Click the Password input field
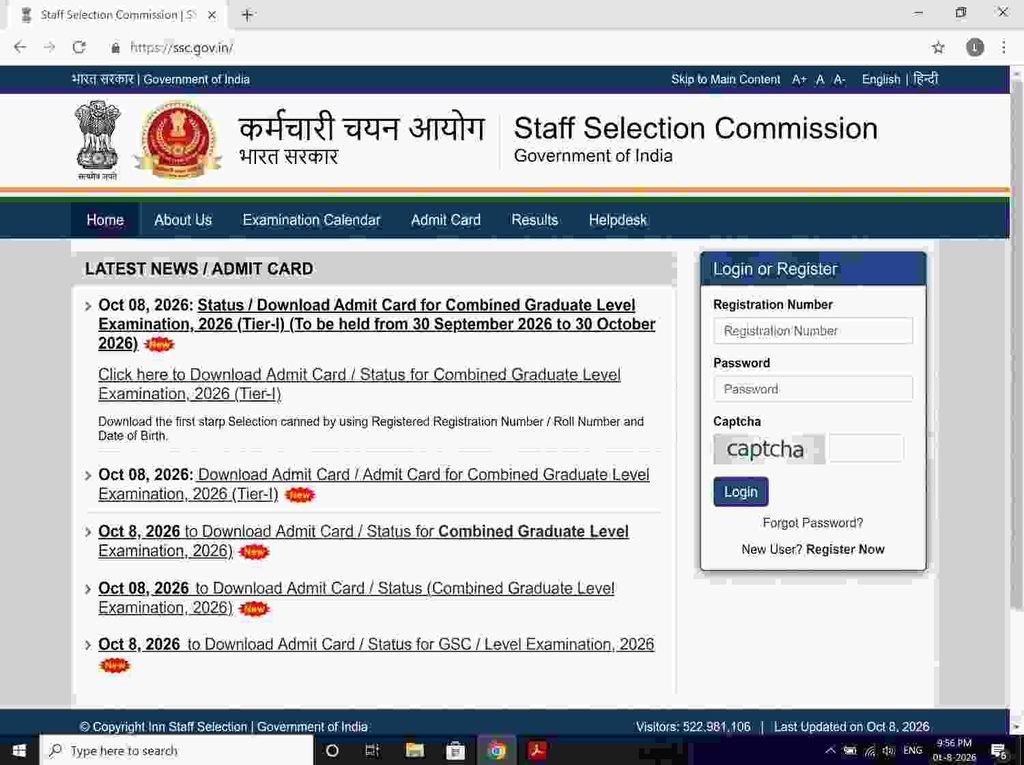 point(812,389)
